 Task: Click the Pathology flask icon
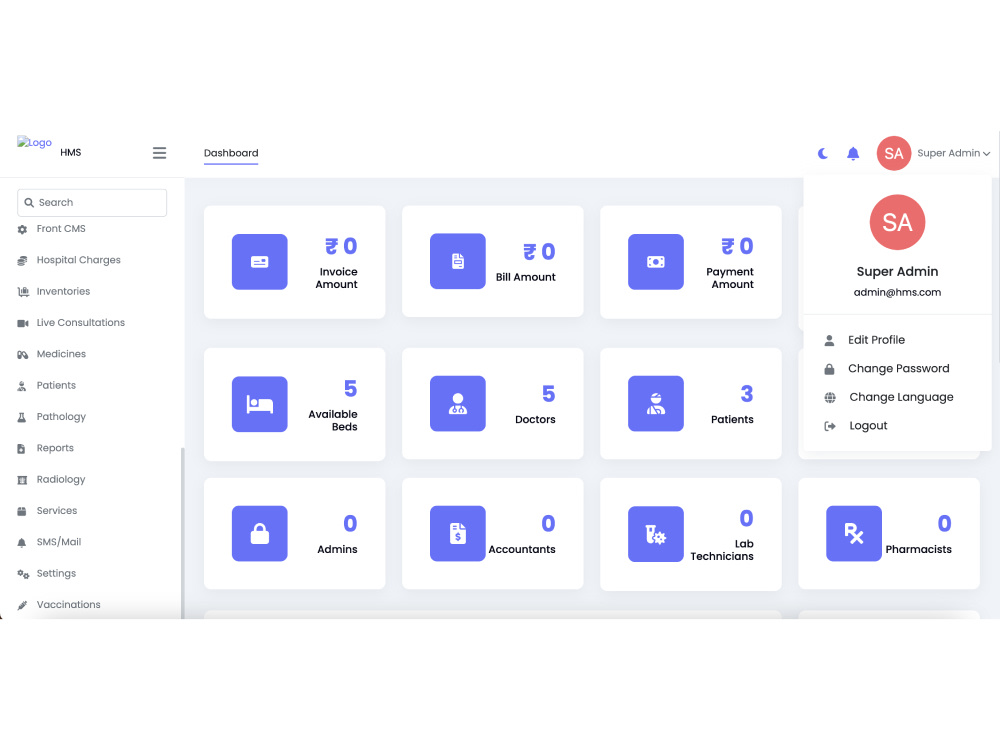[x=22, y=417]
